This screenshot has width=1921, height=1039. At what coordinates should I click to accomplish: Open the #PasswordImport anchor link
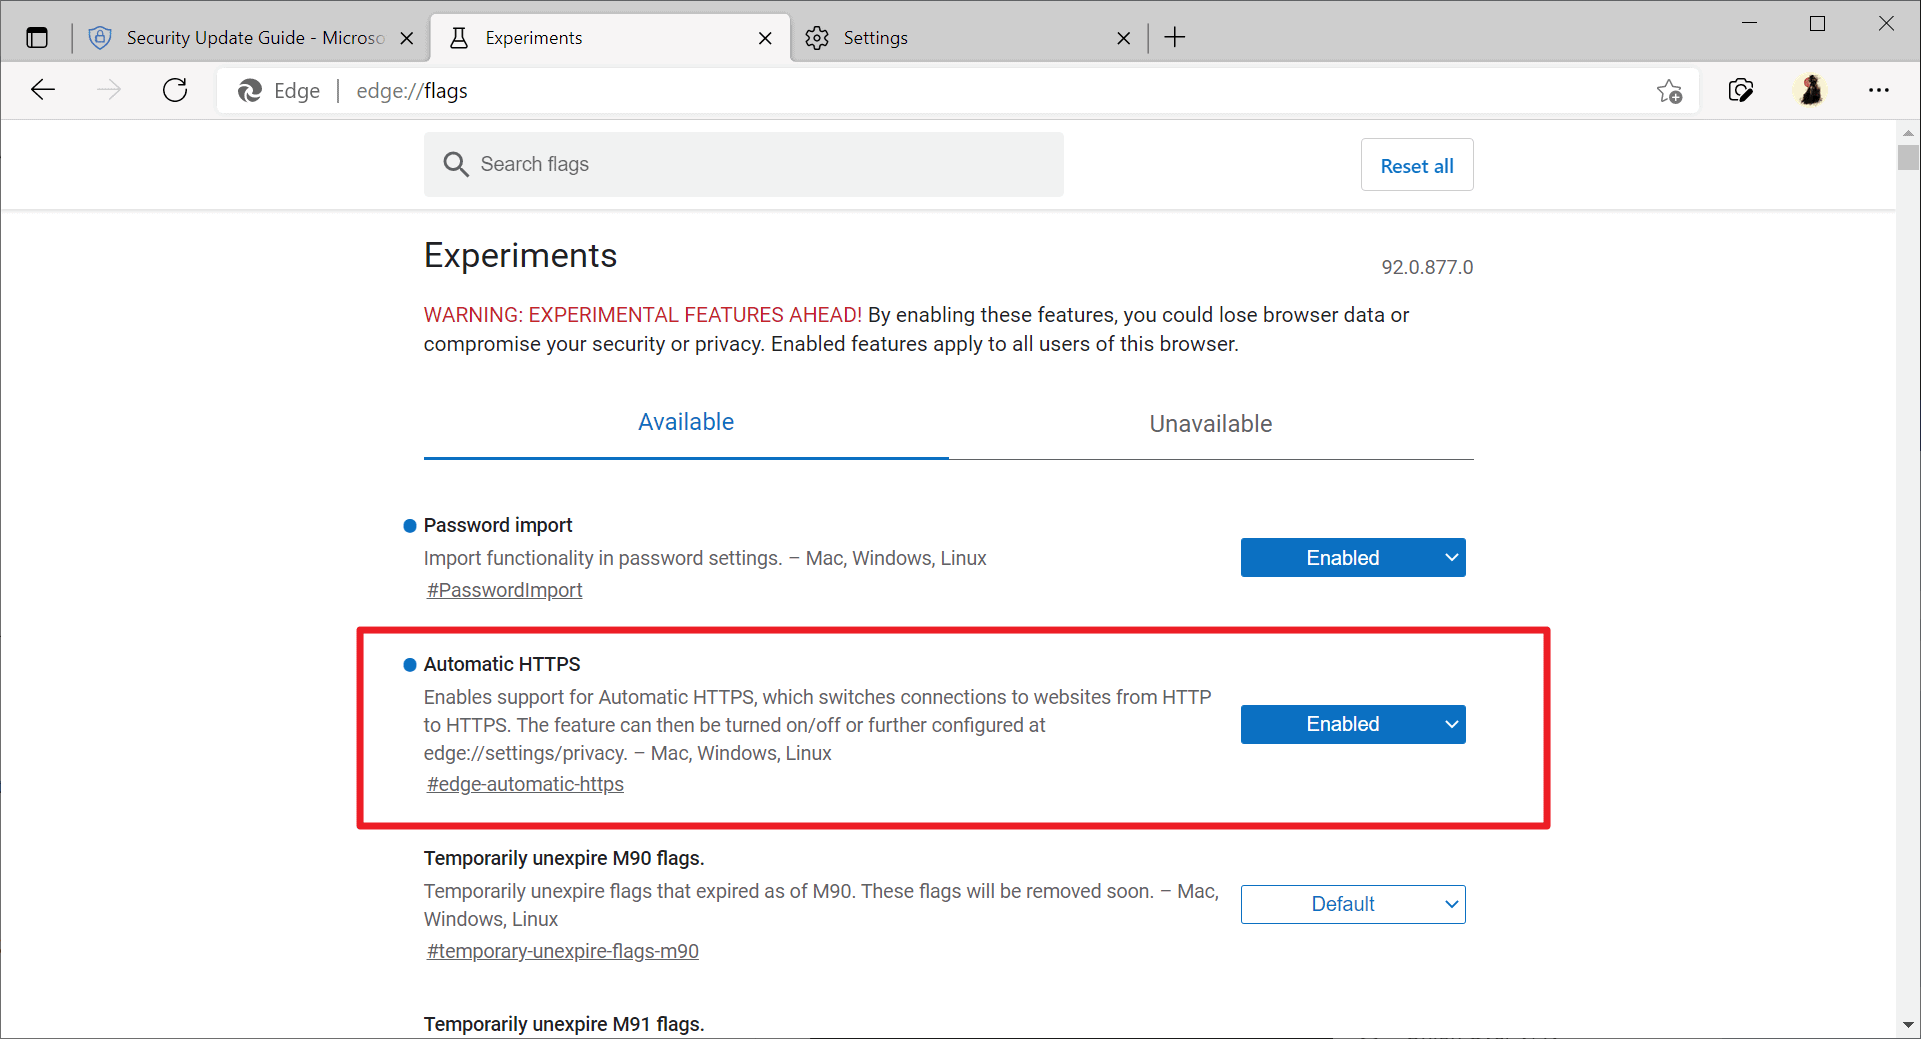(x=504, y=590)
